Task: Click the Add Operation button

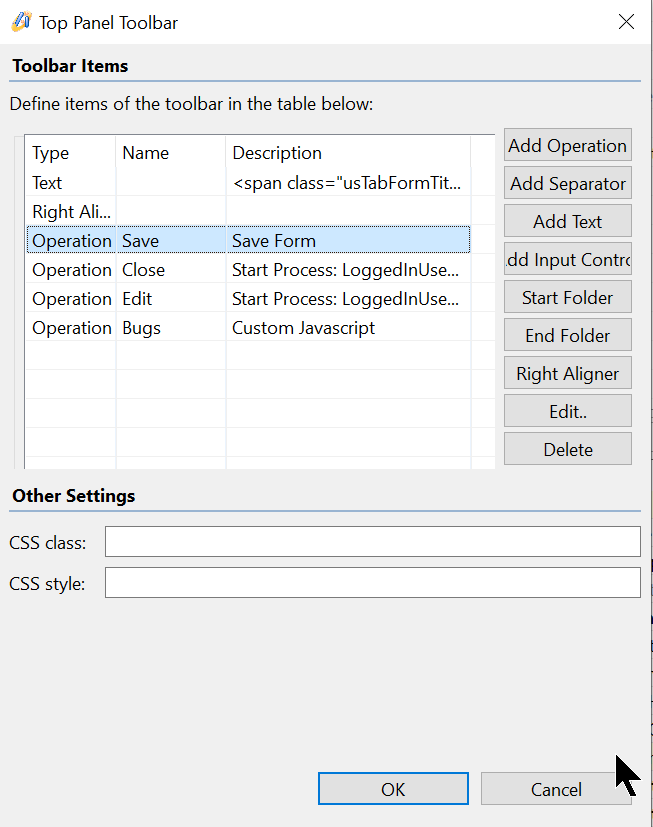Action: (568, 145)
